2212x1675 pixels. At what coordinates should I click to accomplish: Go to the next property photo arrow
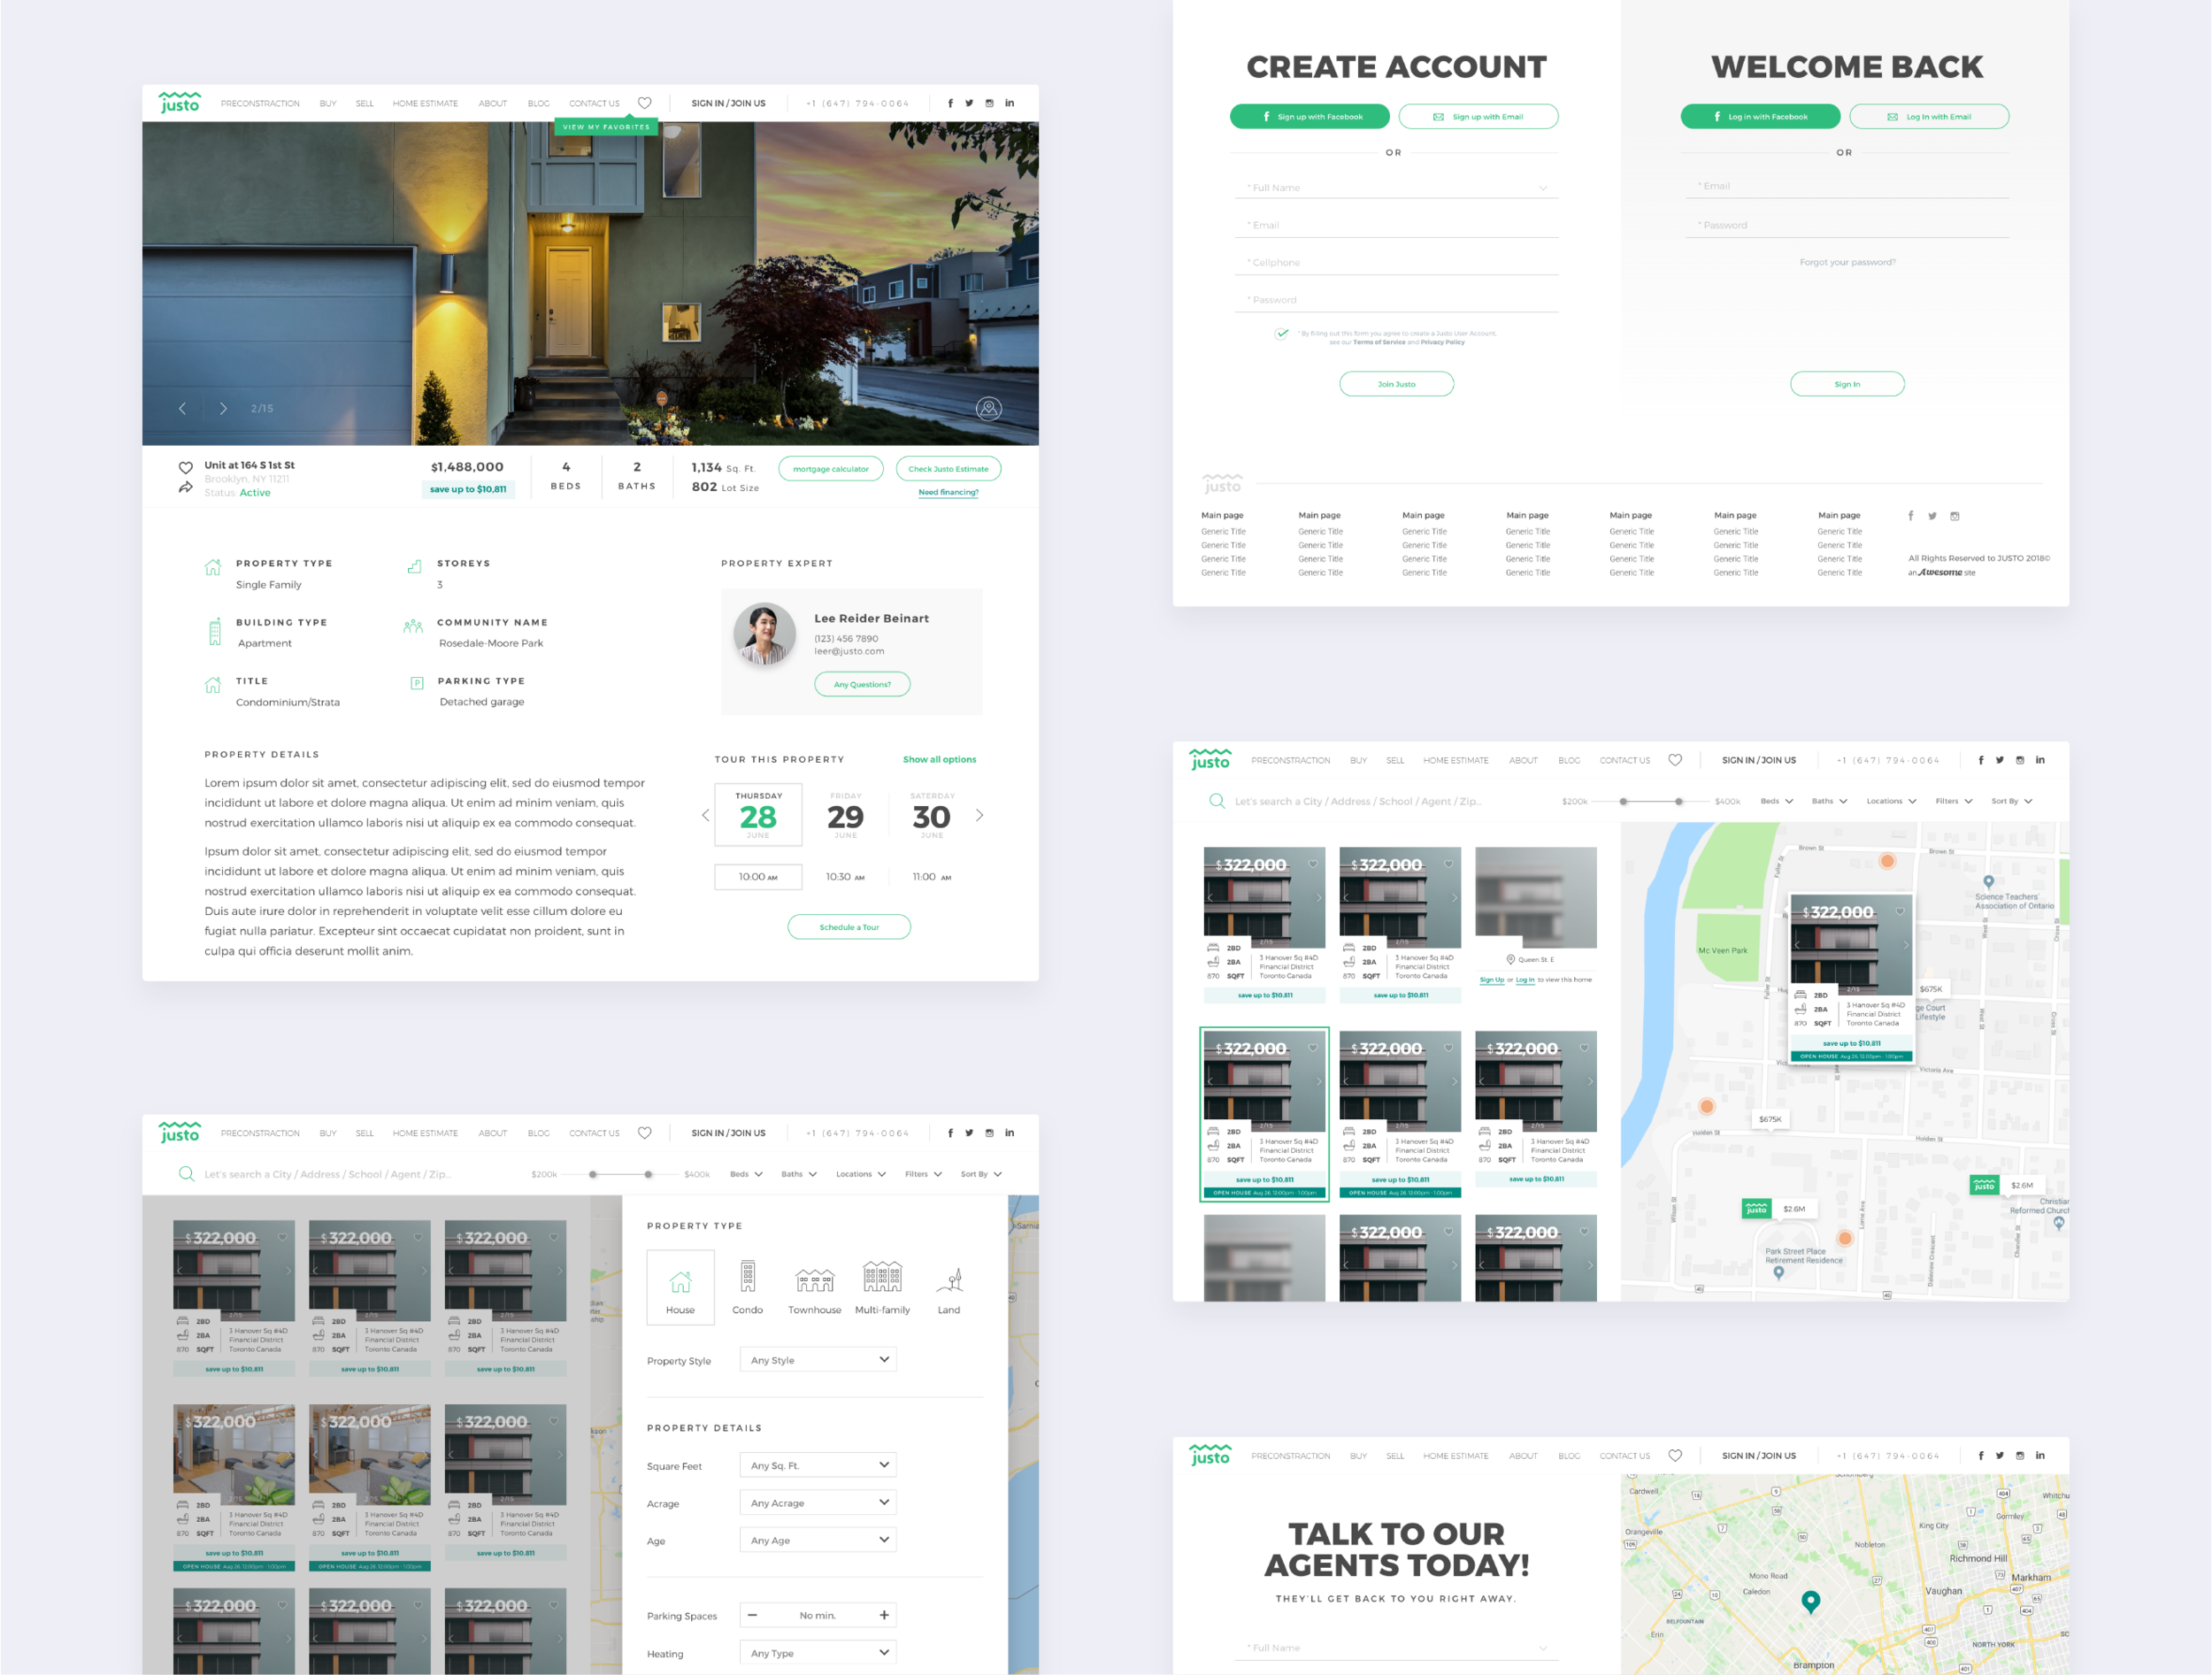point(223,408)
